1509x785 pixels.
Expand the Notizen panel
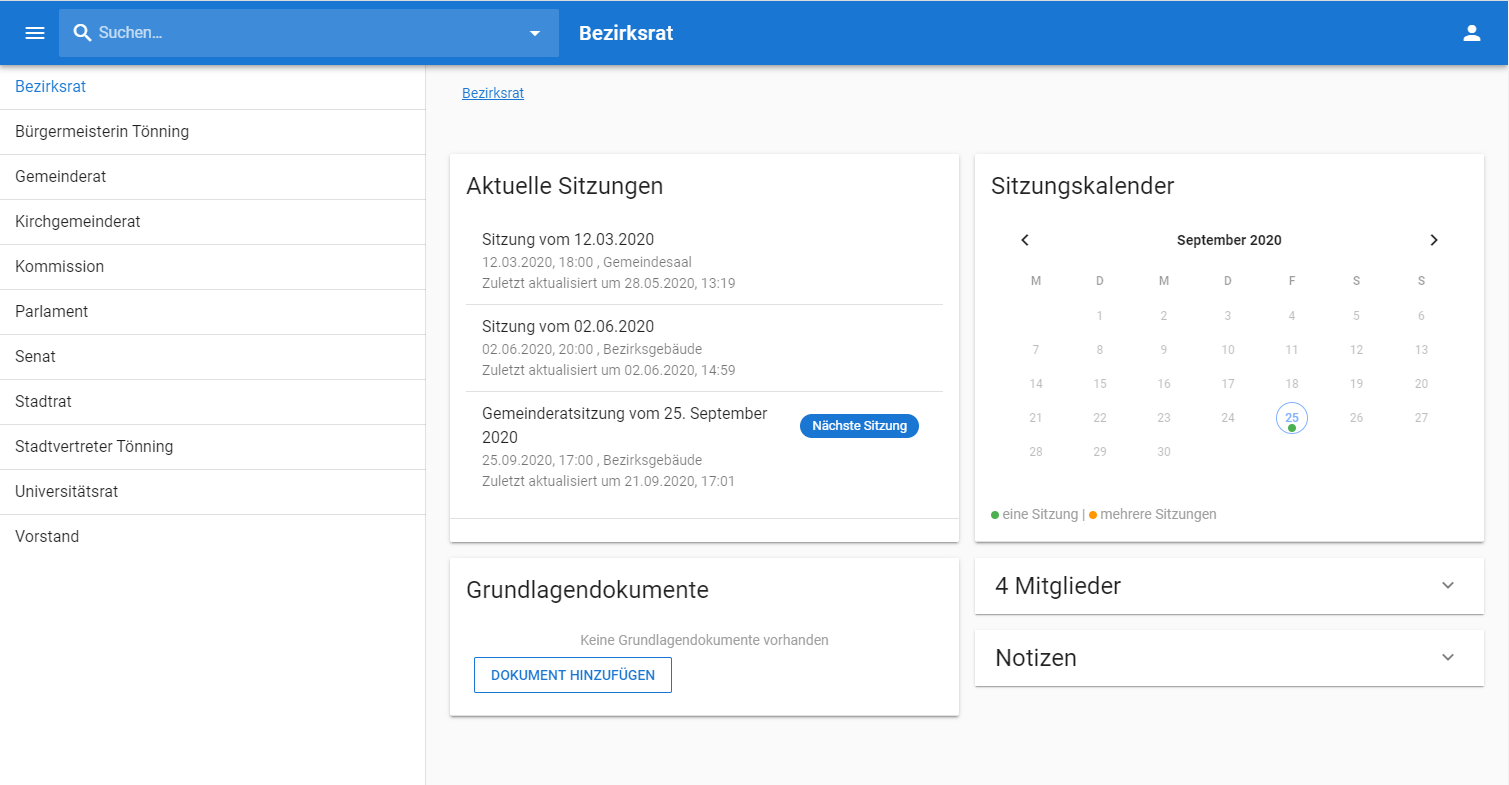click(x=1447, y=658)
